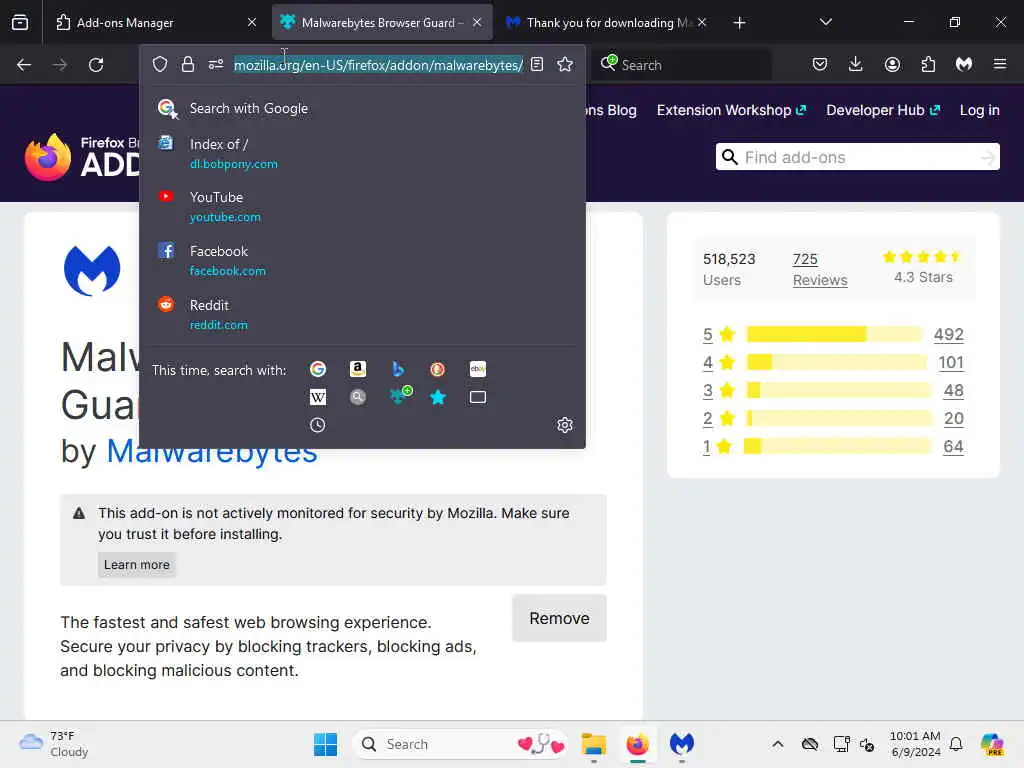The image size is (1024, 768).
Task: Open the Developer Hub link
Action: [883, 110]
